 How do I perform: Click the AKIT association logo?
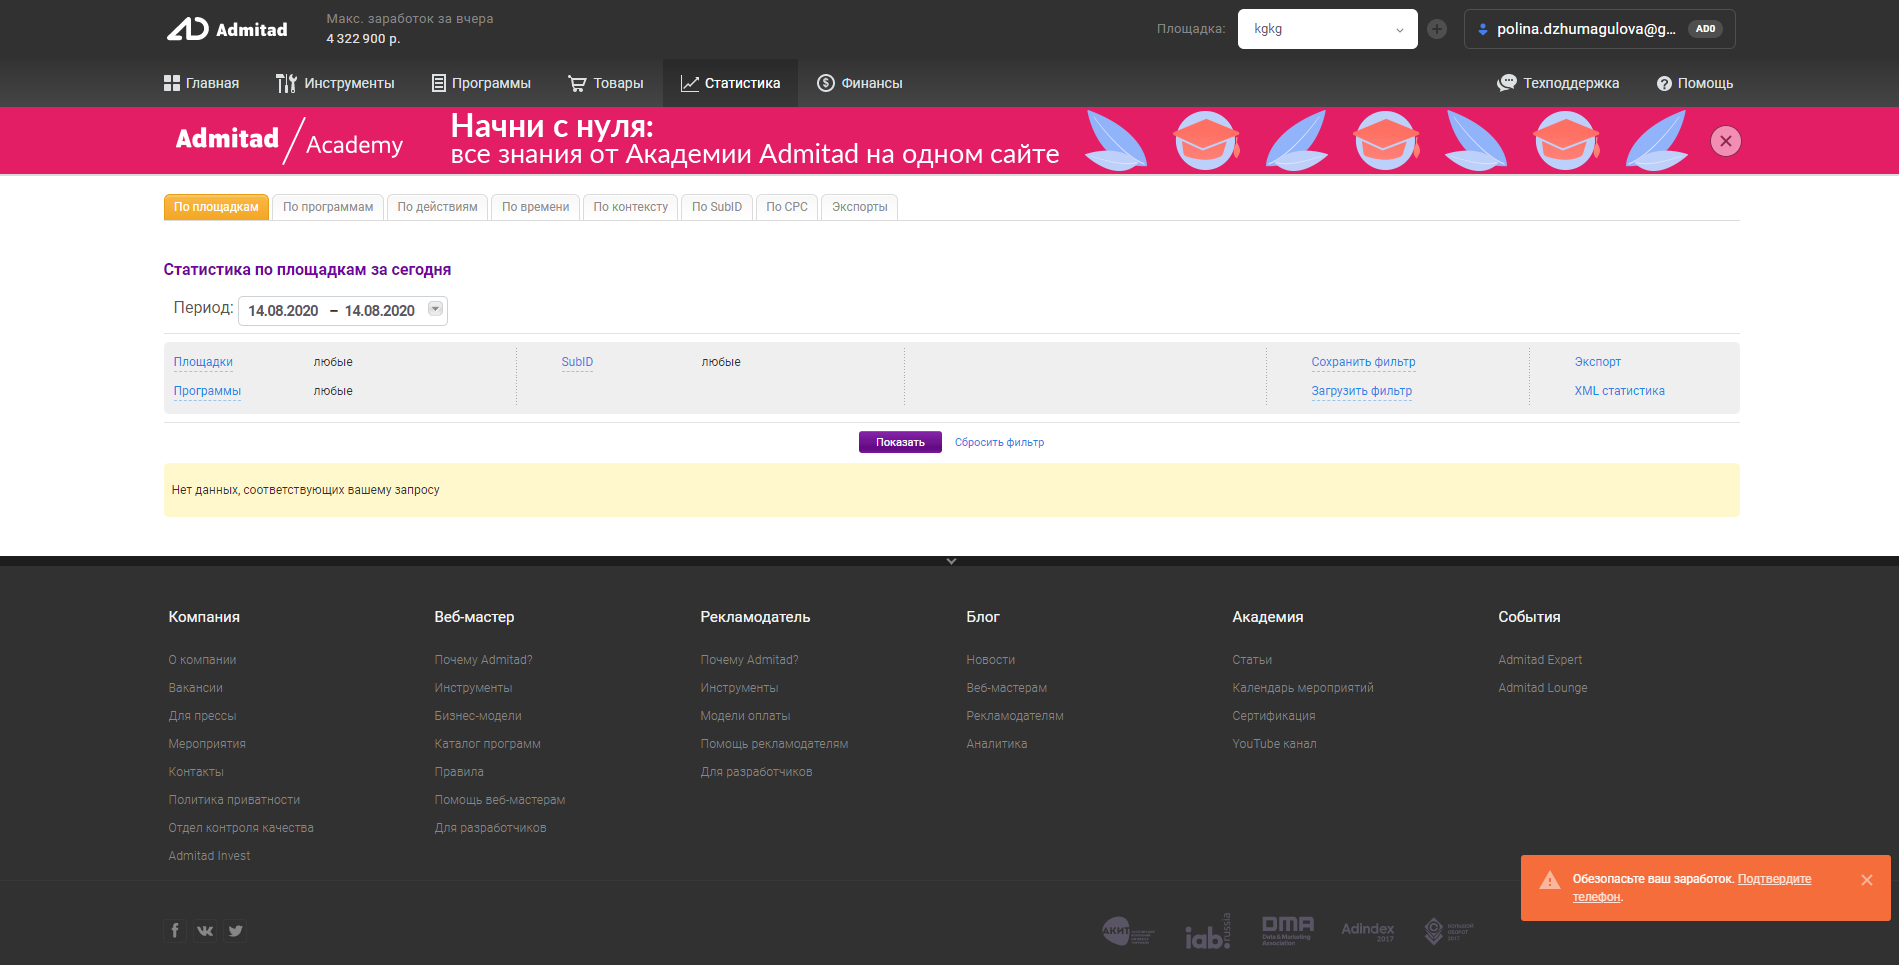pyautogui.click(x=1128, y=931)
